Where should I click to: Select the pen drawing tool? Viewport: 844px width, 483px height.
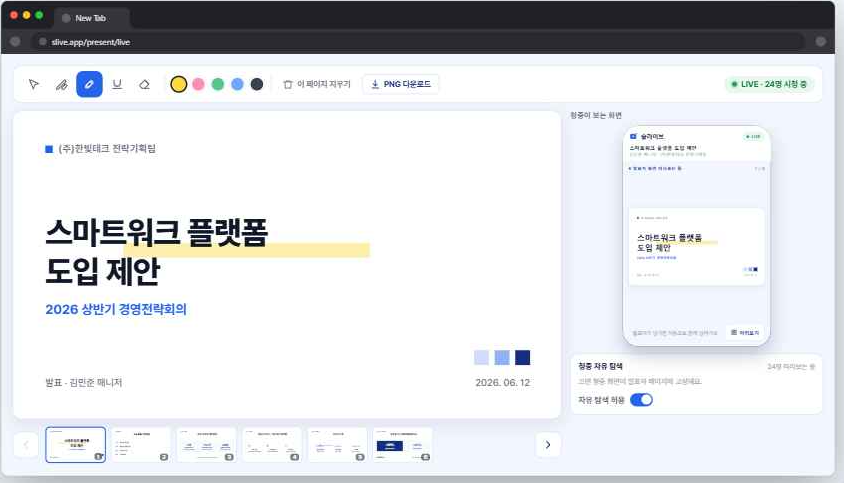tap(61, 85)
